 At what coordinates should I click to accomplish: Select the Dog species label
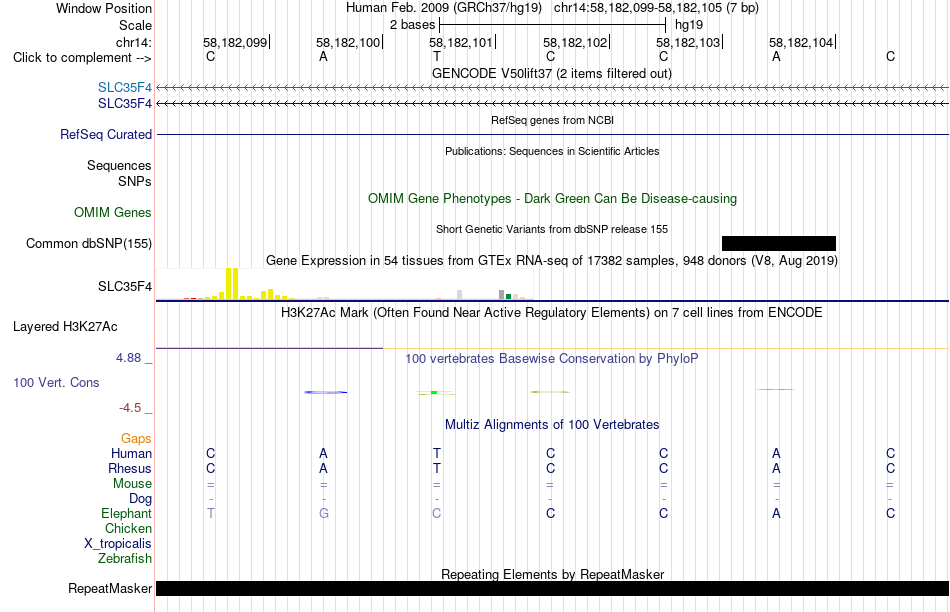(x=141, y=499)
